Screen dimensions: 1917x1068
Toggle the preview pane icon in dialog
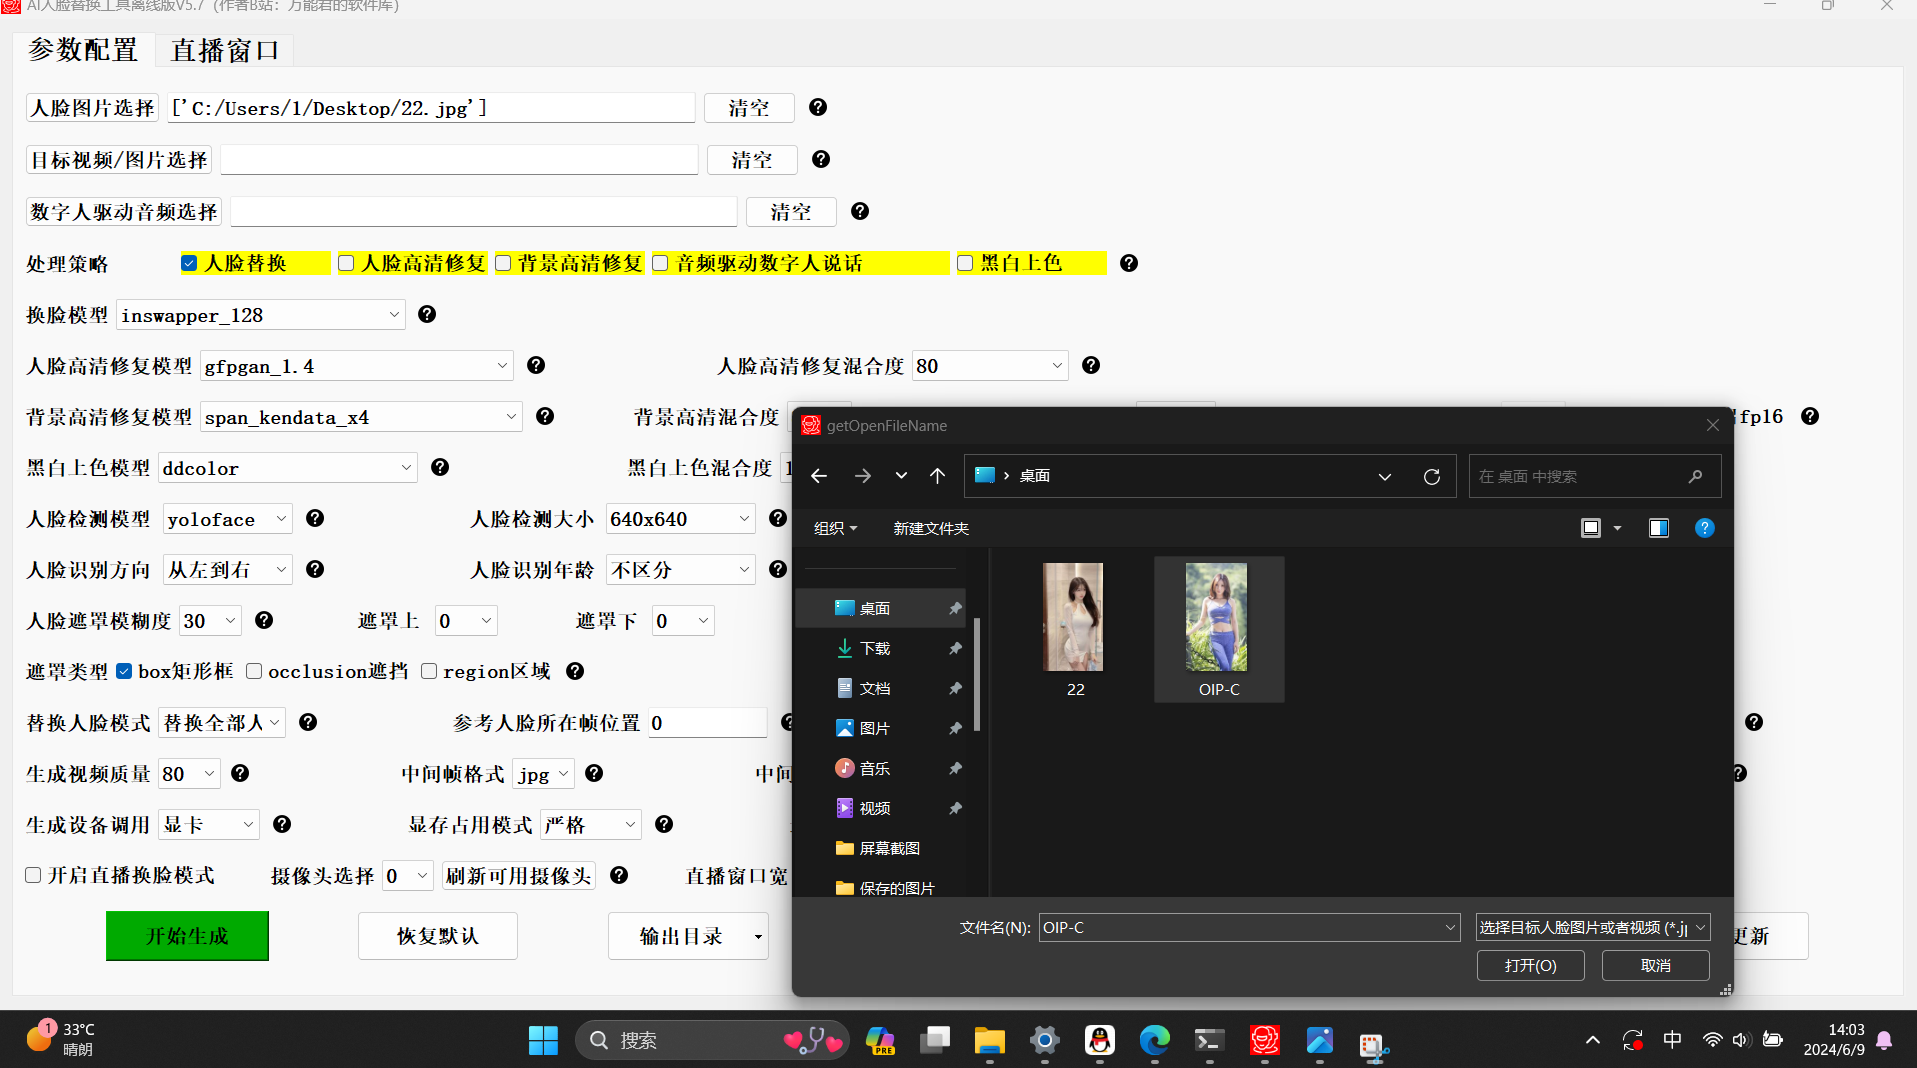point(1658,528)
